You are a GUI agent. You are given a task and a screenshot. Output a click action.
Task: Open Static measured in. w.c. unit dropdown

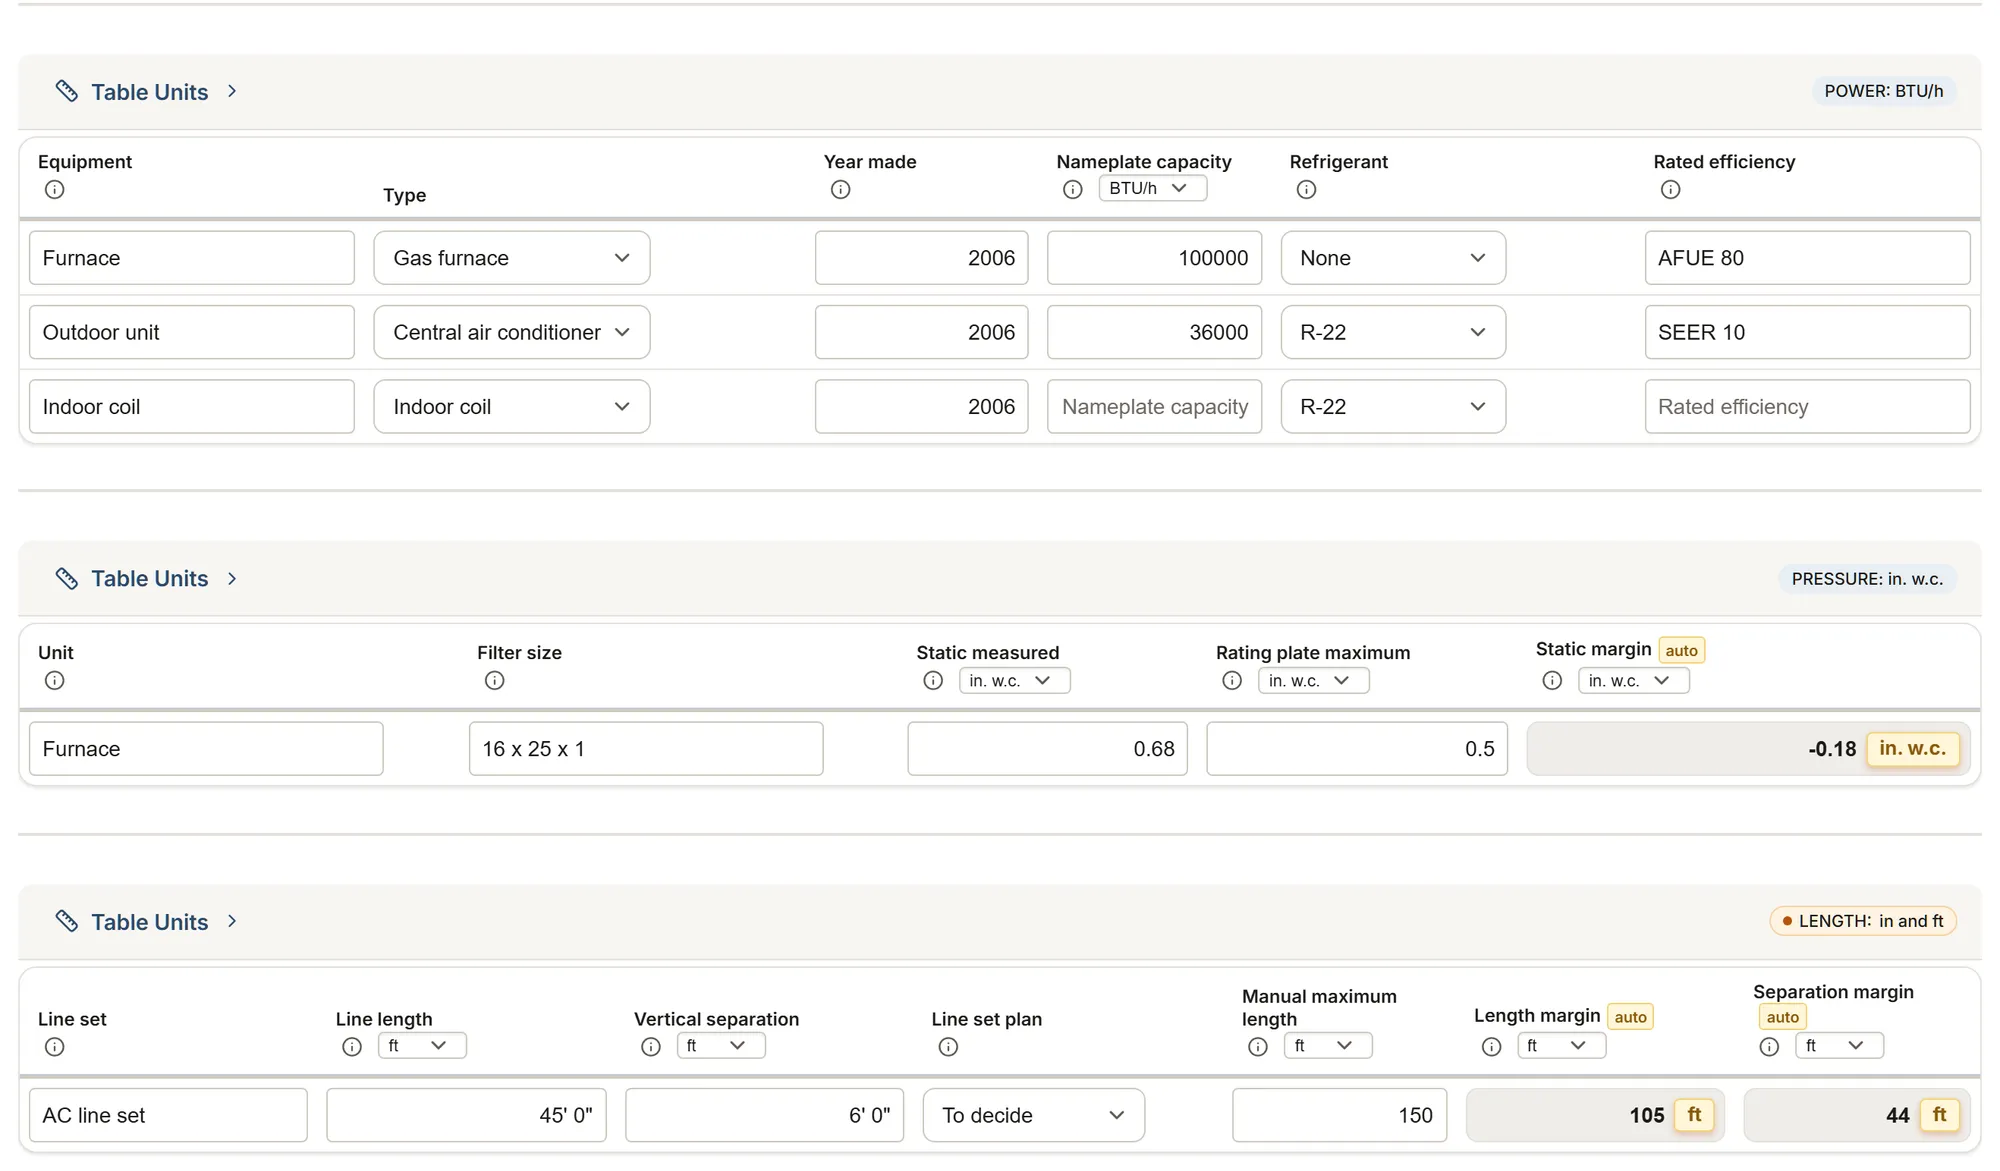coord(1015,680)
